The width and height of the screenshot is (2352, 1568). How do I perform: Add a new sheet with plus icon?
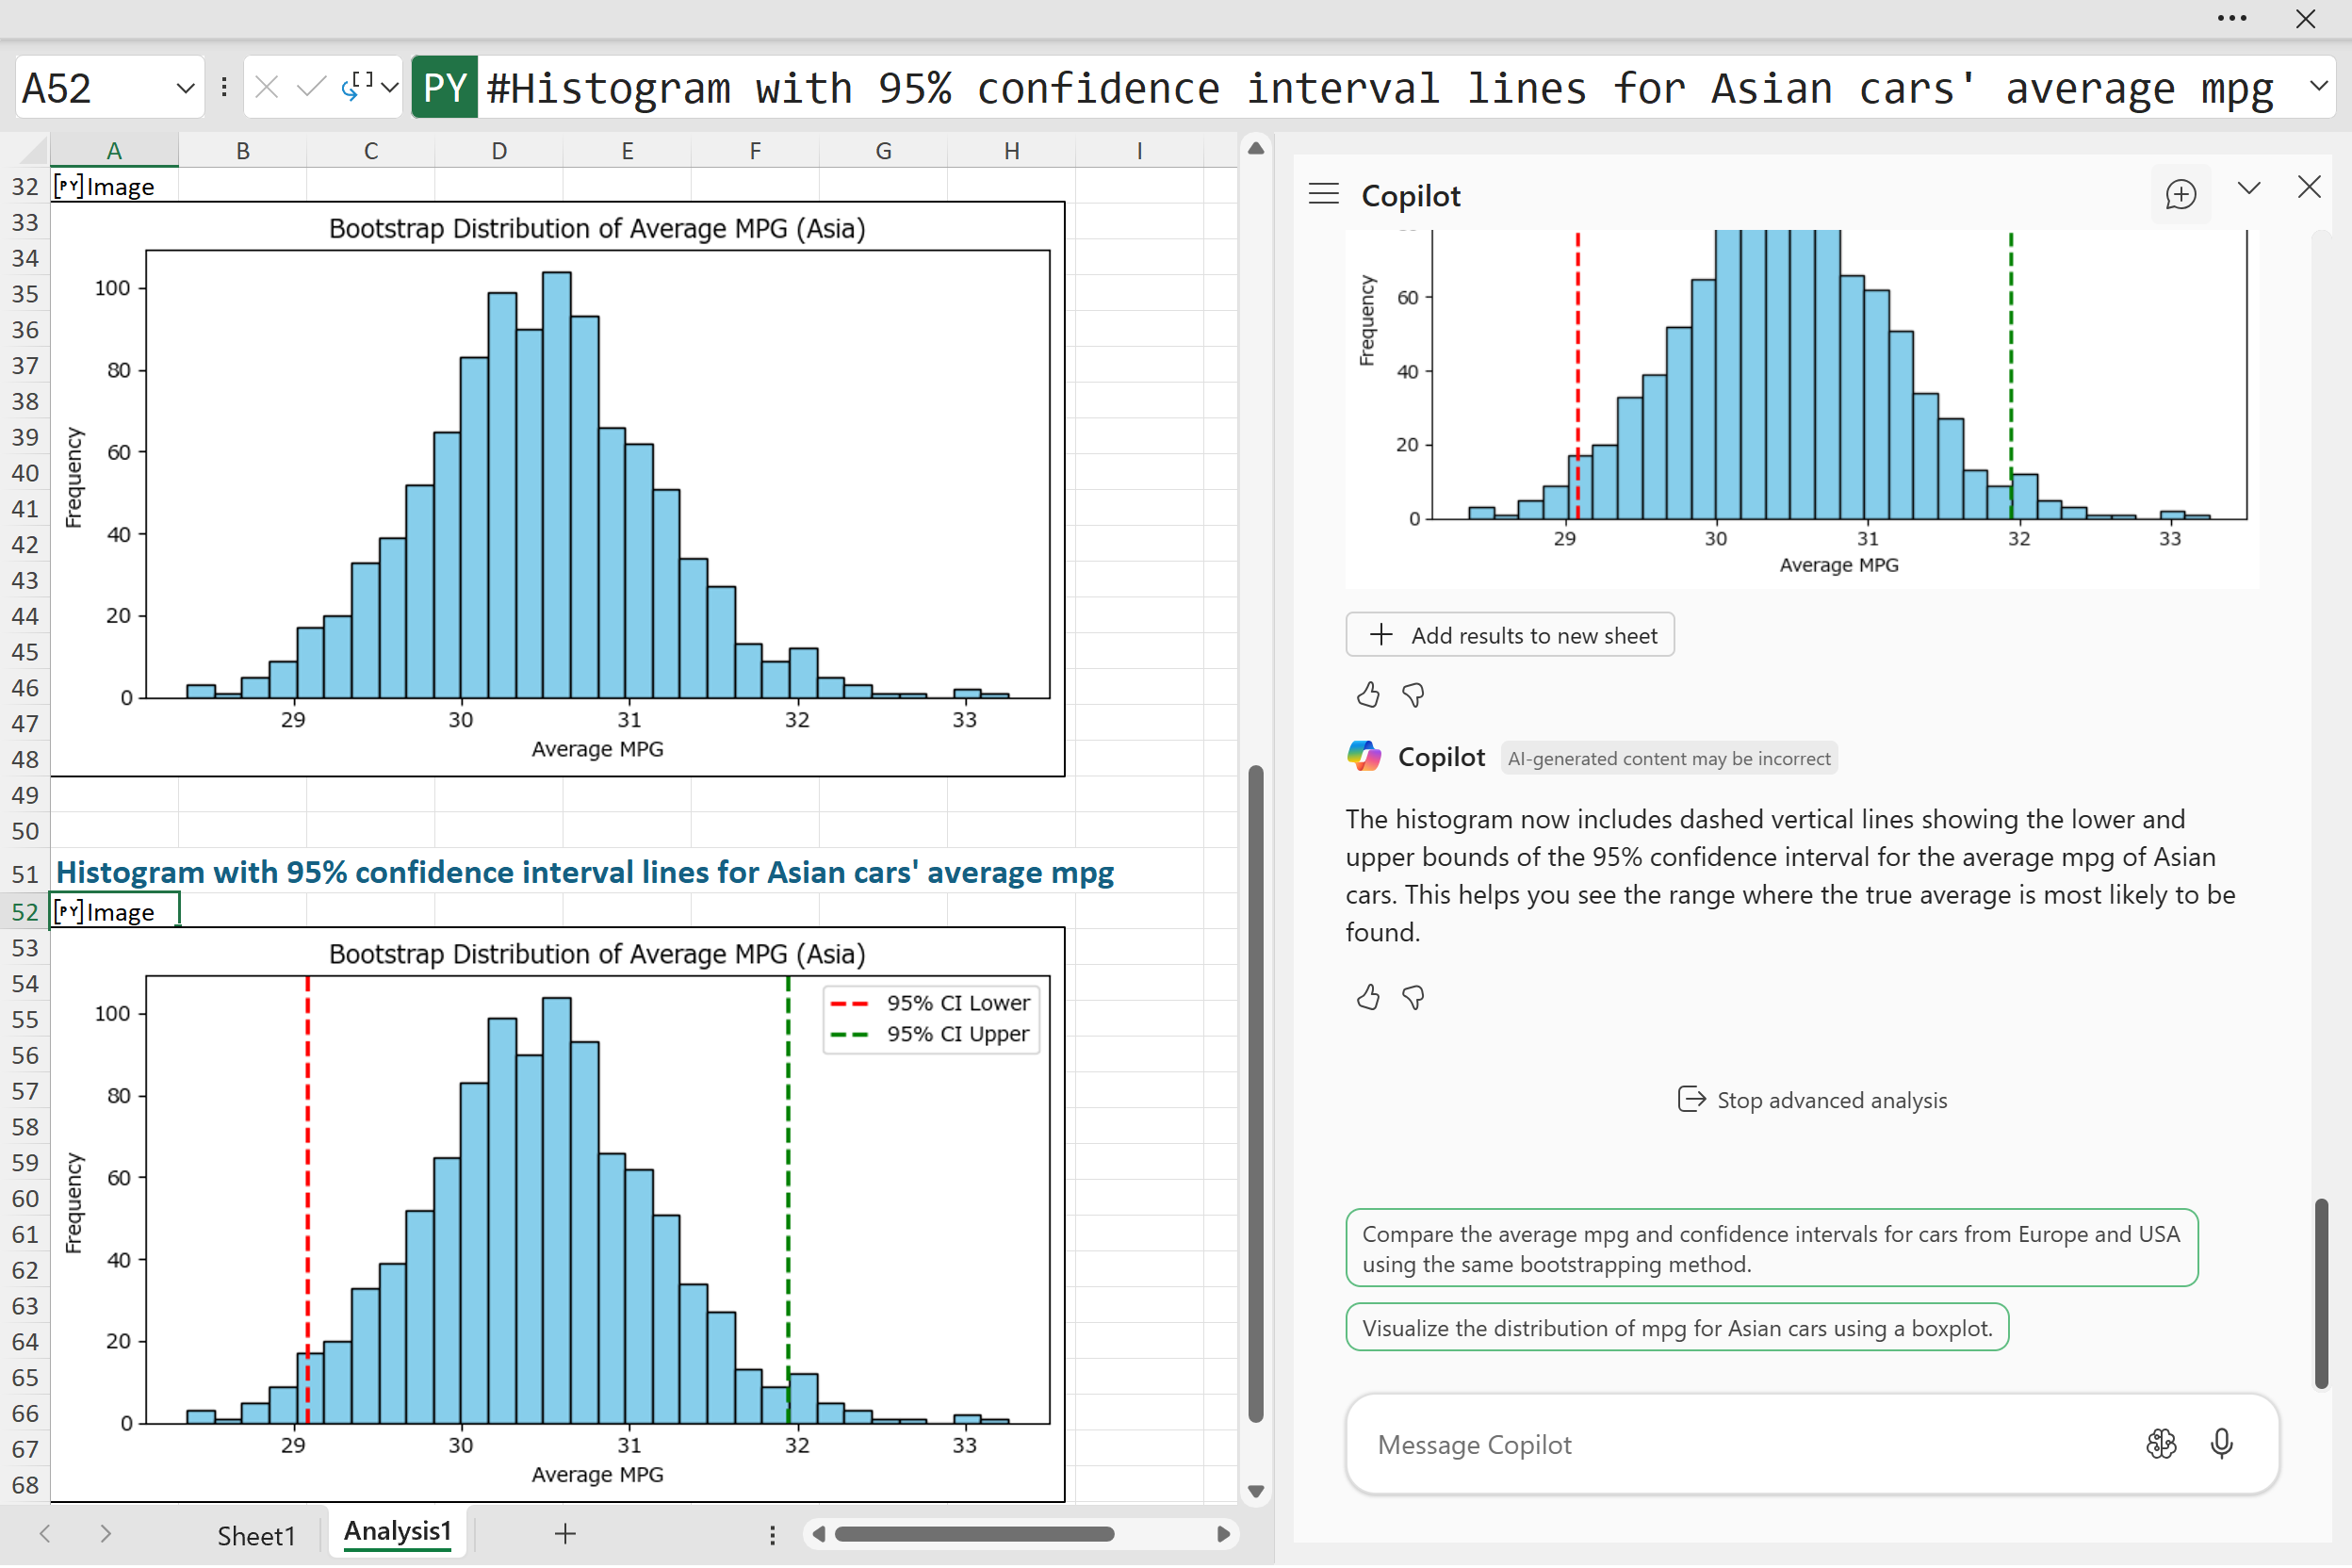click(x=565, y=1533)
